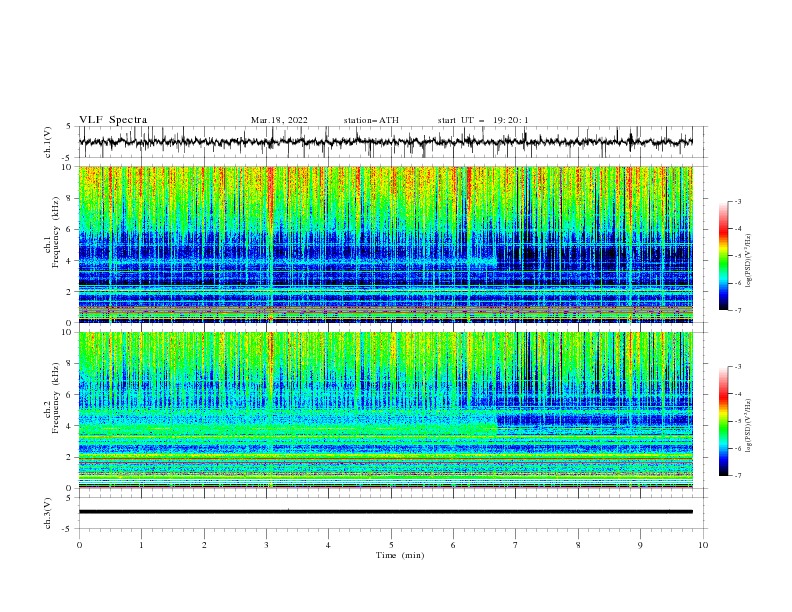Click the time axis tick label "1"

click(x=141, y=545)
